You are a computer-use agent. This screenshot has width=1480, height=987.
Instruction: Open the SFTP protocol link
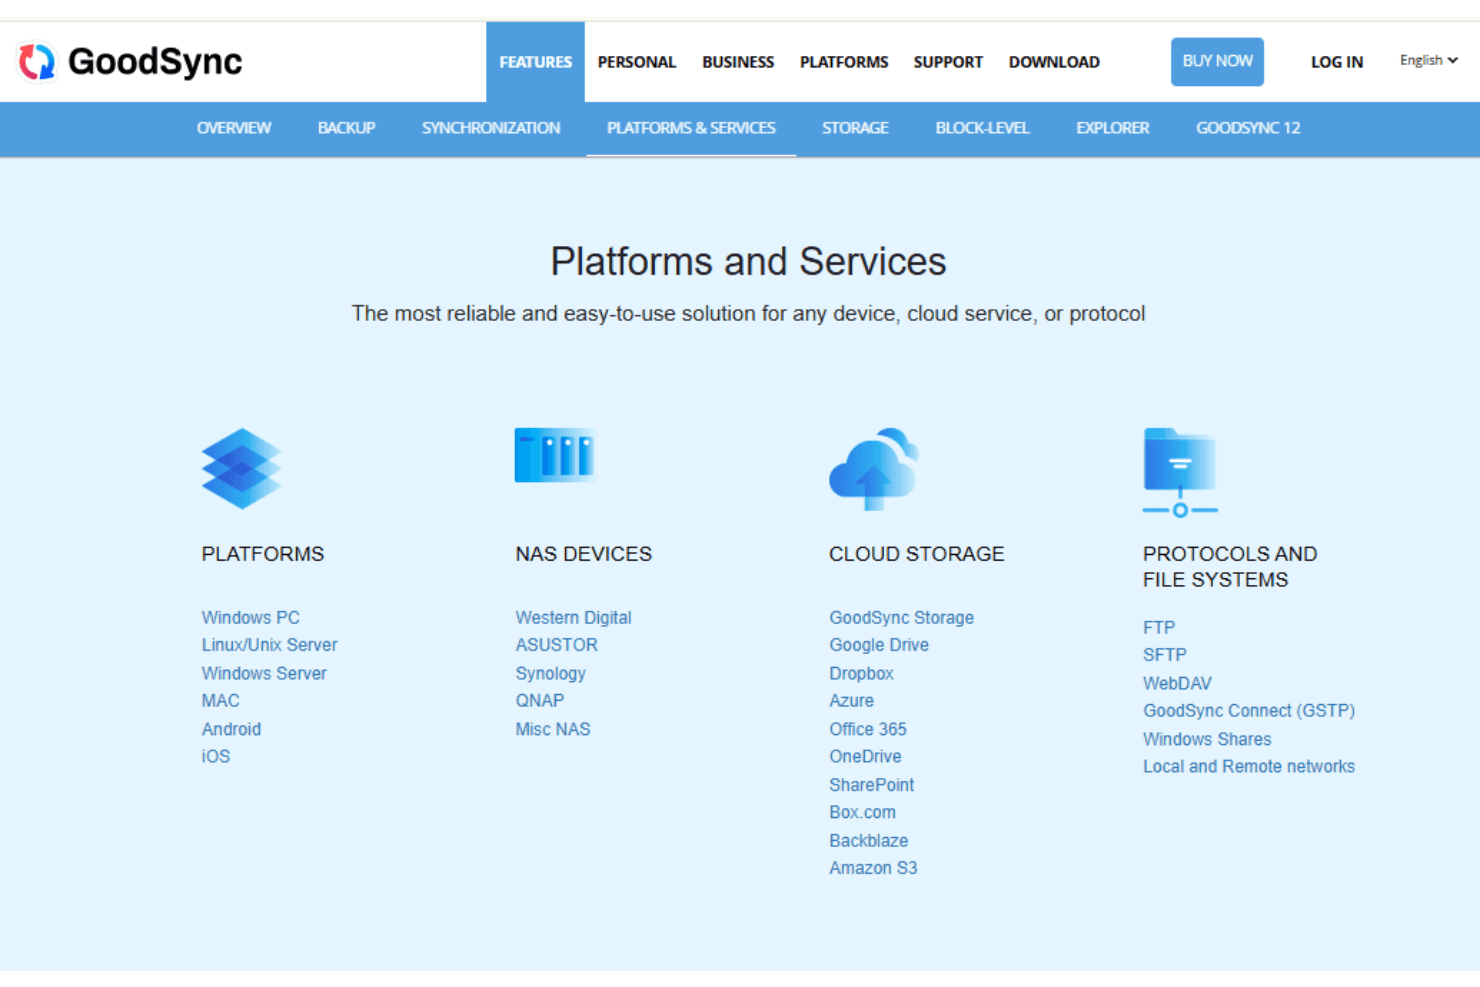point(1164,655)
